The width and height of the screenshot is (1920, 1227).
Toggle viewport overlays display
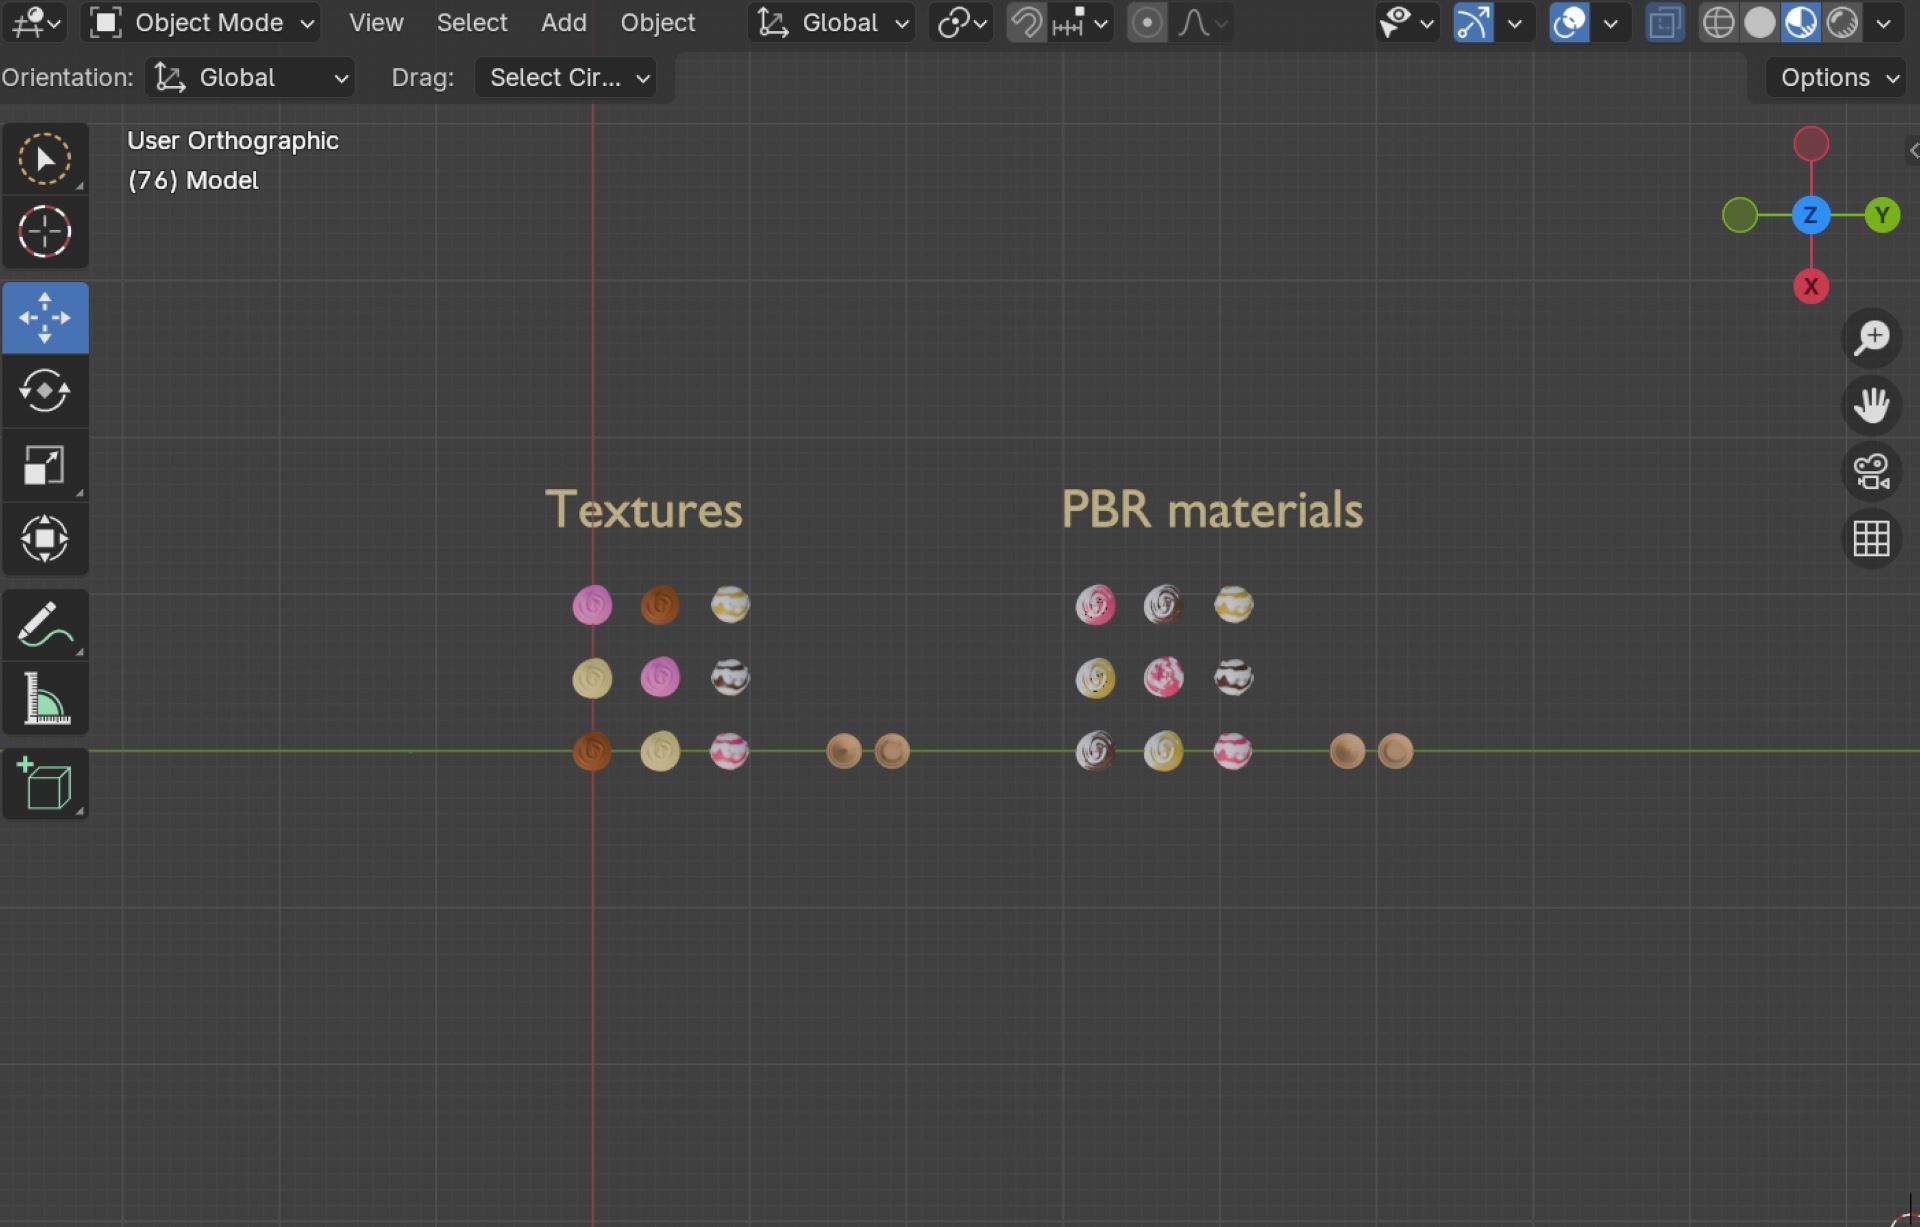[1570, 22]
